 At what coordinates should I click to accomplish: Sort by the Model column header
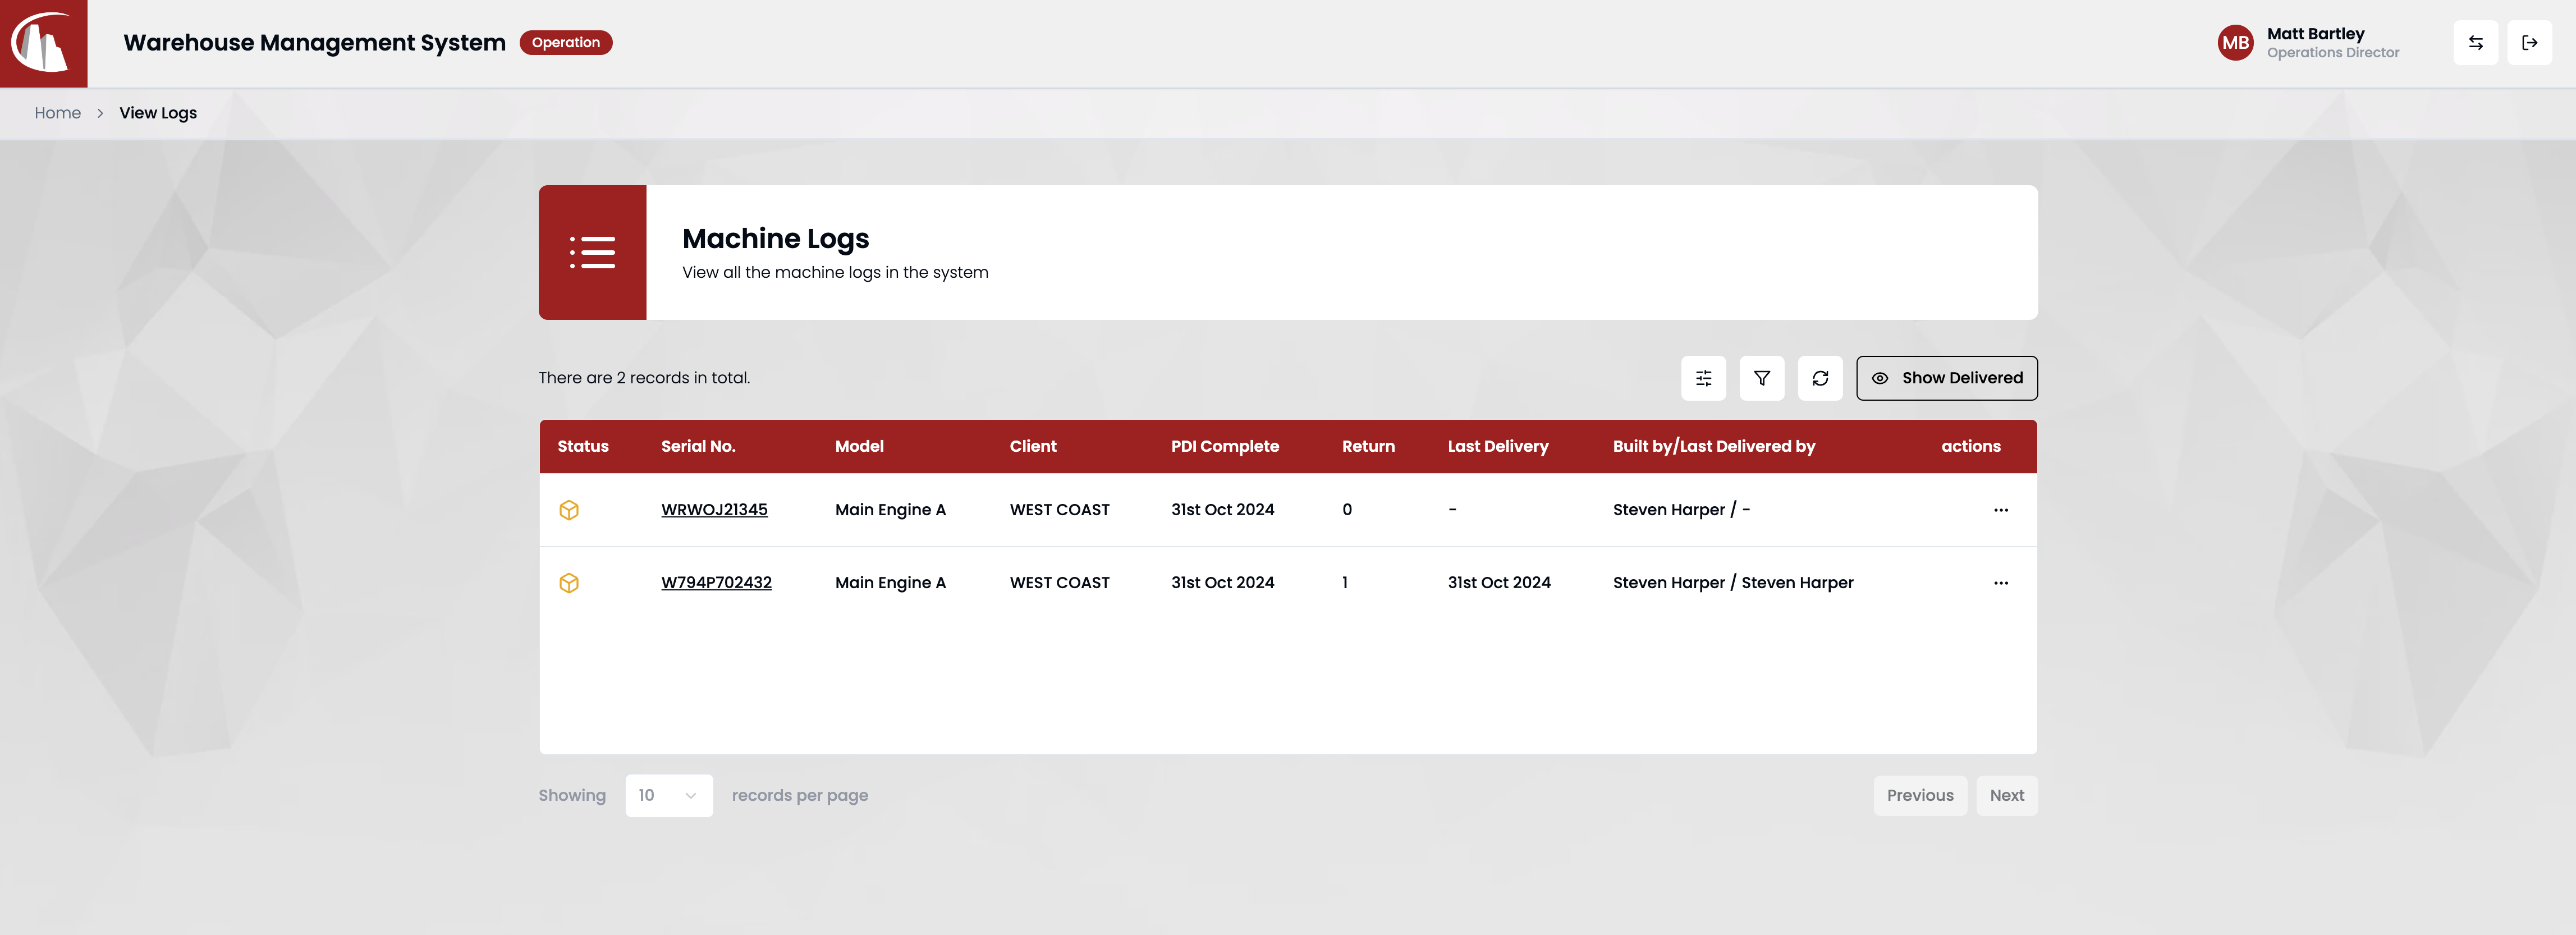859,446
